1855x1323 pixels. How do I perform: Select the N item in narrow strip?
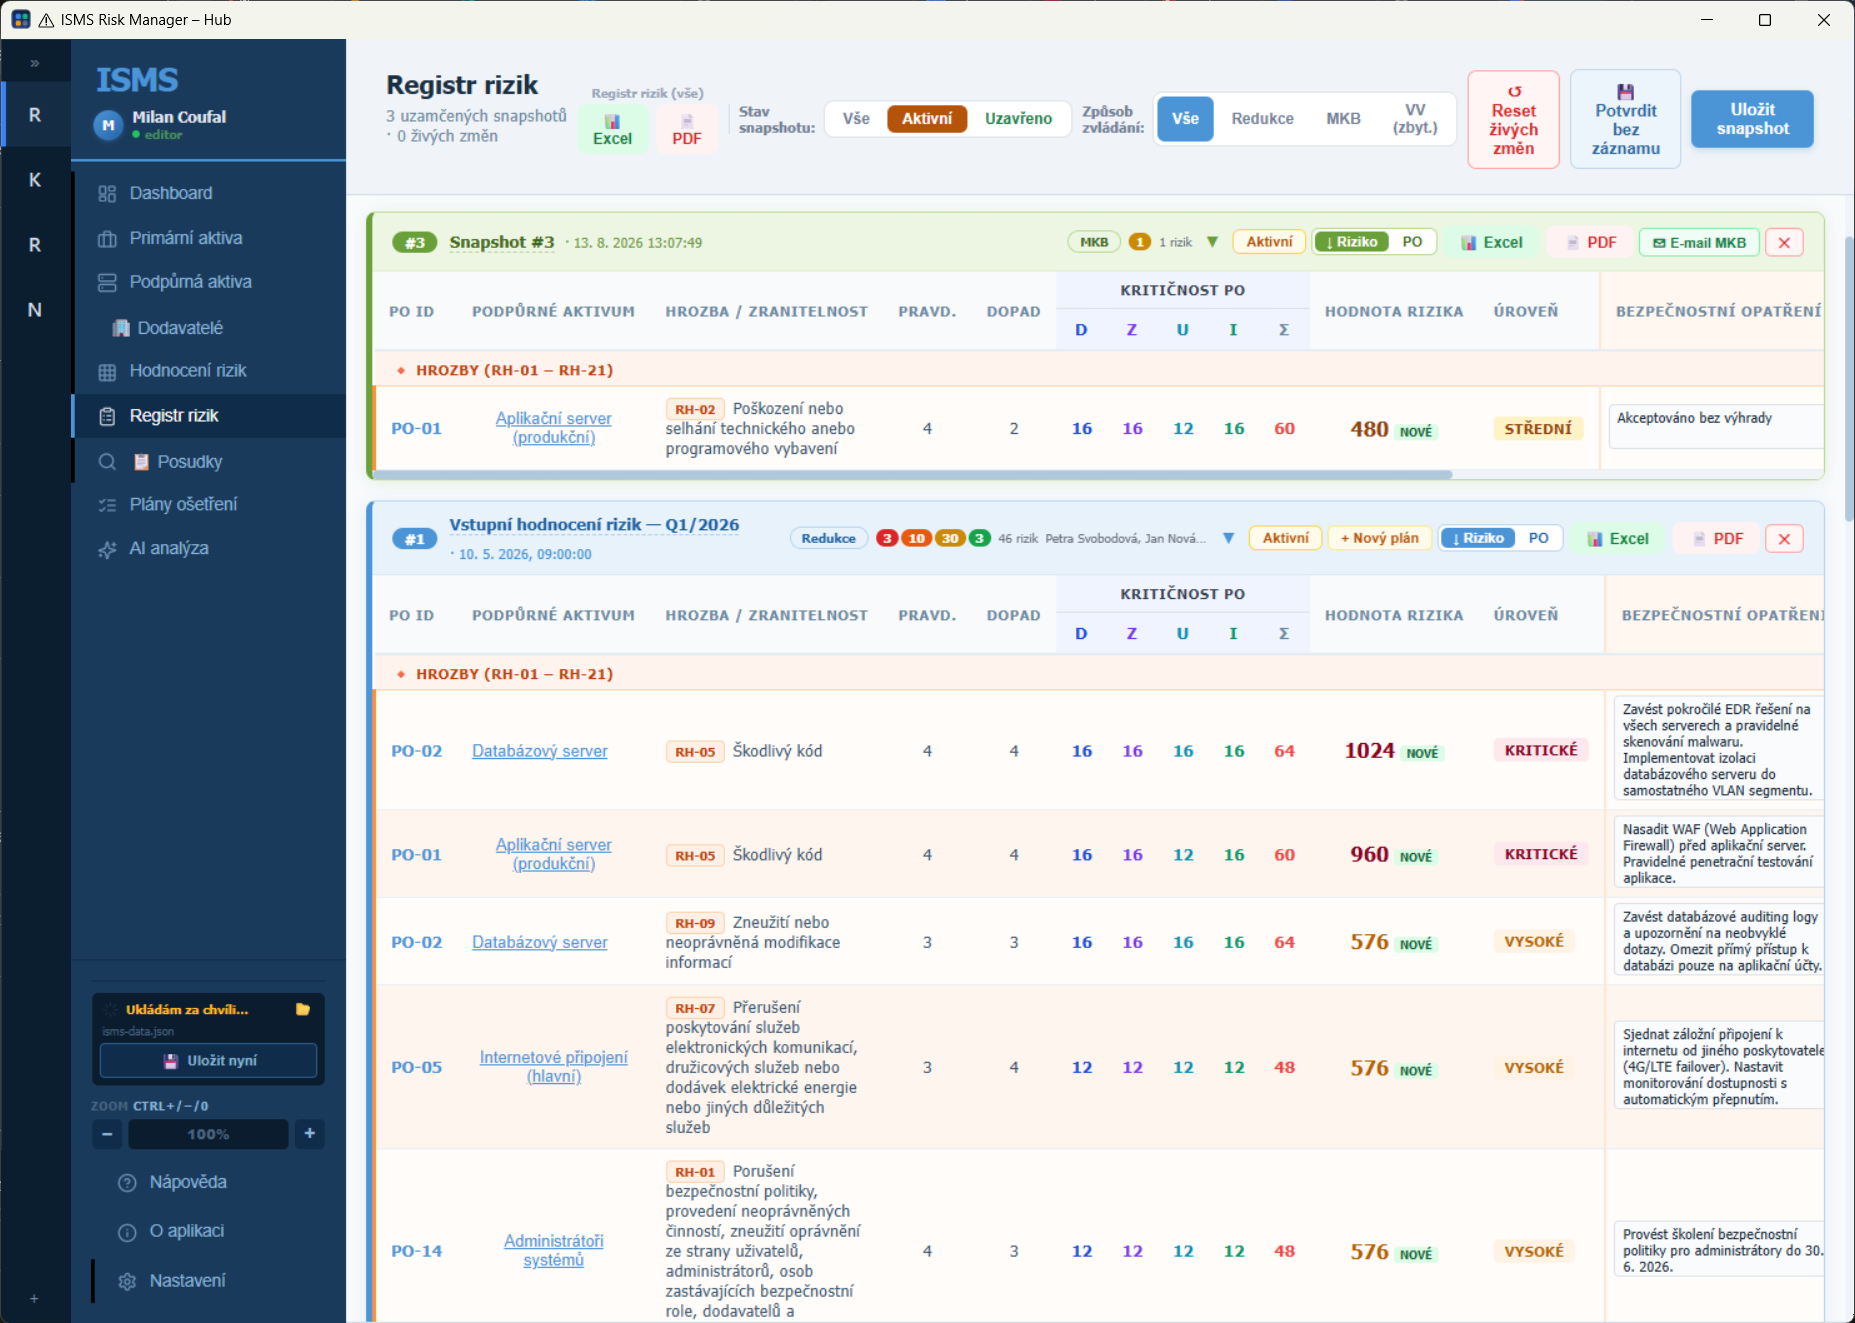click(x=35, y=310)
